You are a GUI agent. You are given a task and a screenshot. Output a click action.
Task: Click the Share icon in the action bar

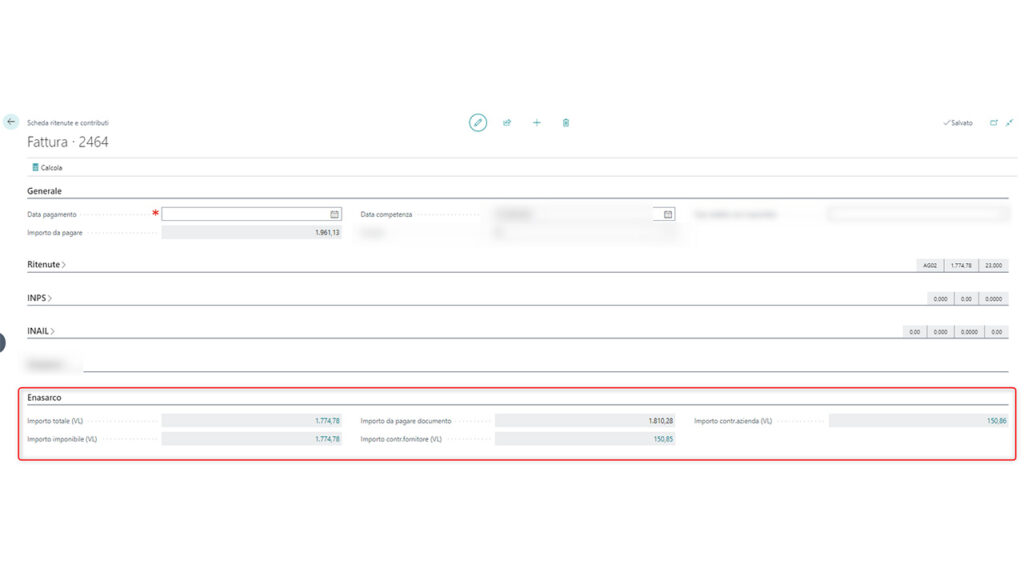[507, 122]
